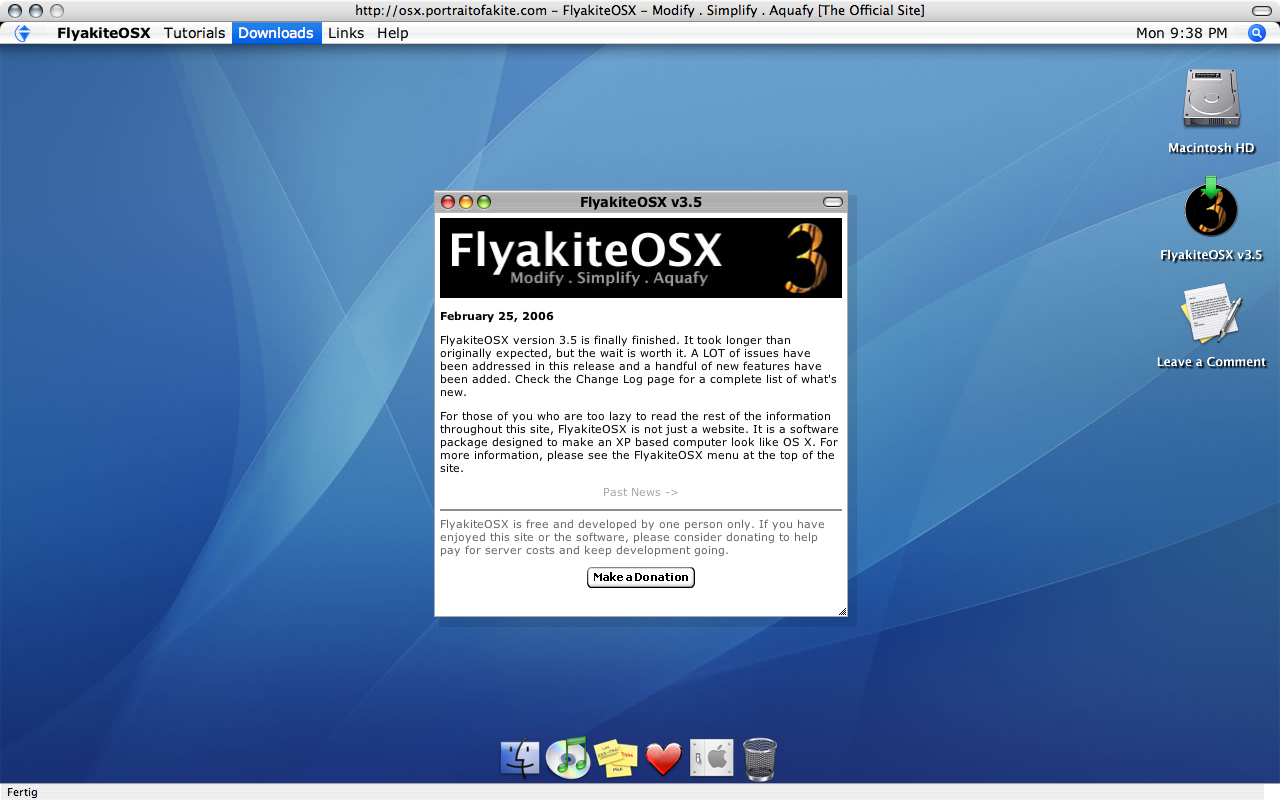Viewport: 1280px width, 801px height.
Task: Click the Mon 9:38 PM clock
Action: click(1182, 33)
